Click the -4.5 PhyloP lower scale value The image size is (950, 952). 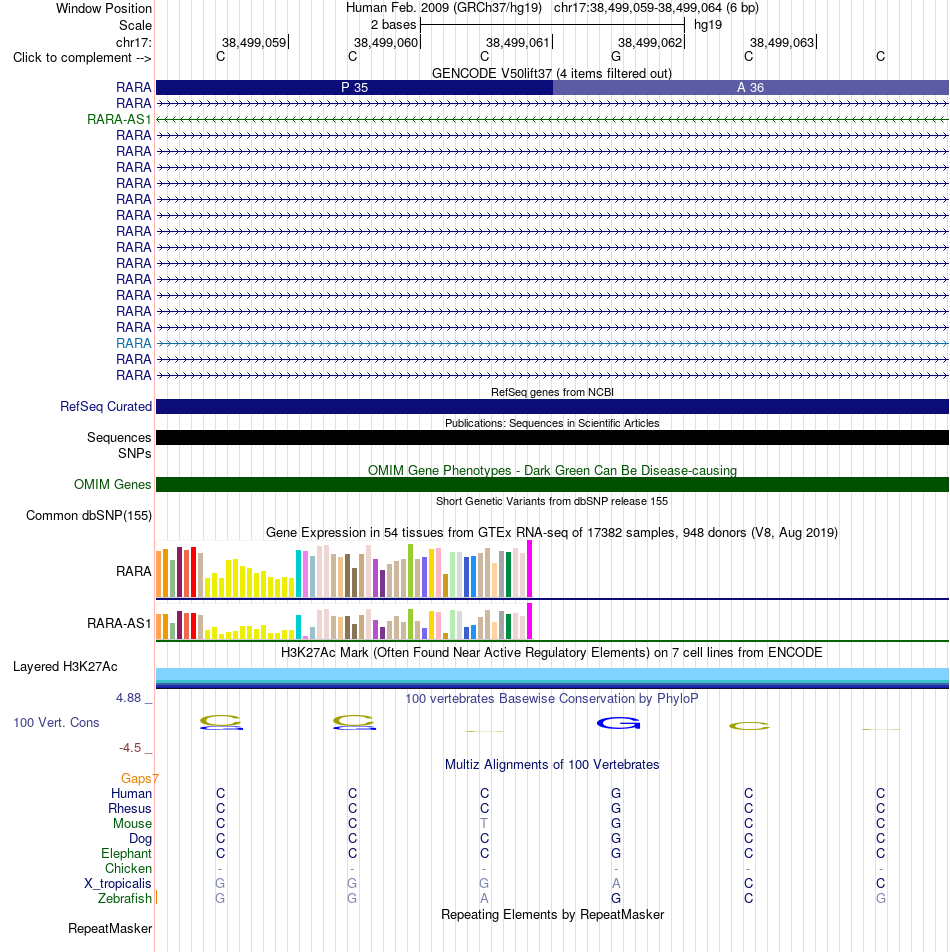[x=129, y=748]
